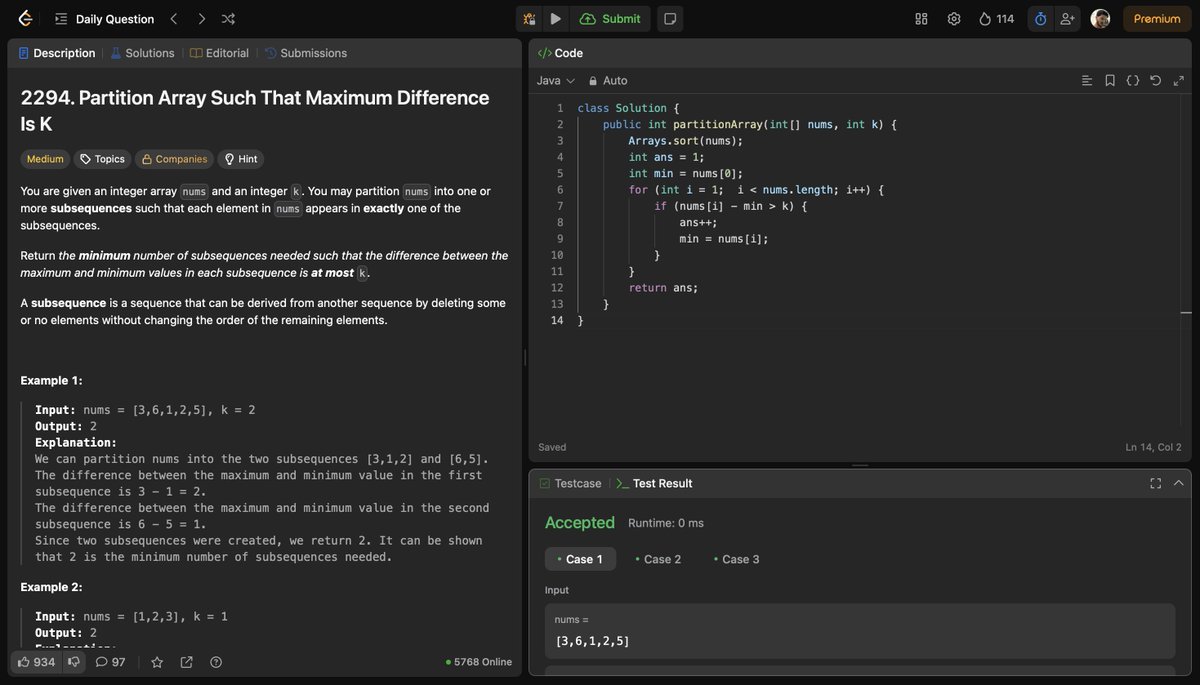This screenshot has width=1200, height=685.
Task: Click the nums input value field
Action: coord(860,631)
